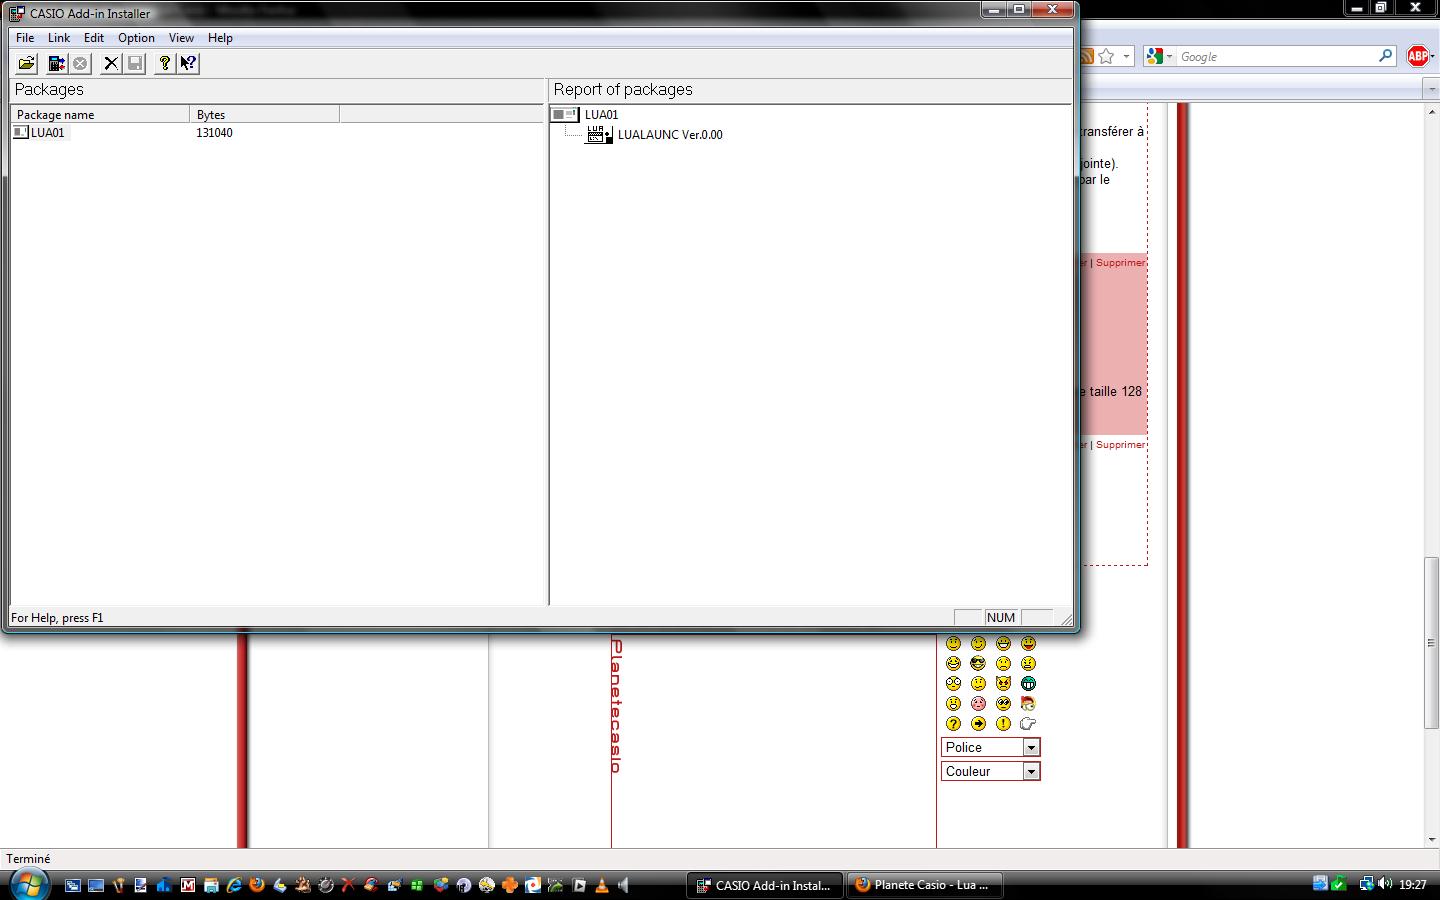Viewport: 1440px width, 900px height.
Task: Click the X delete toolbar icon
Action: (111, 63)
